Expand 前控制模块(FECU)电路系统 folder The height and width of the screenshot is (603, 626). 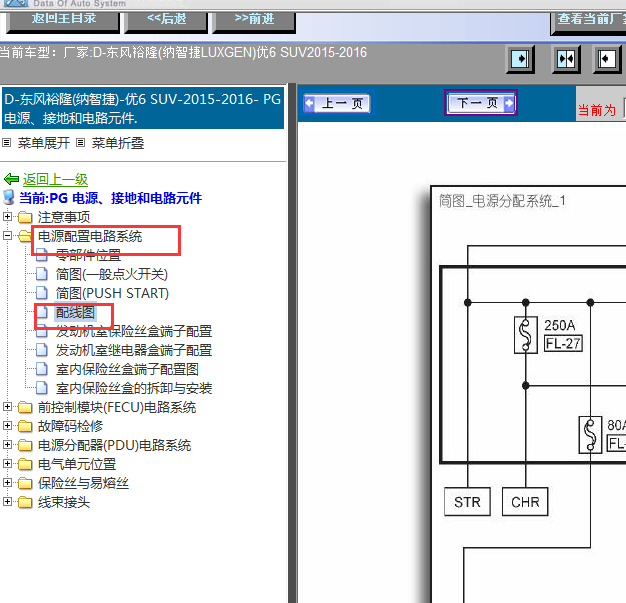click(x=7, y=407)
